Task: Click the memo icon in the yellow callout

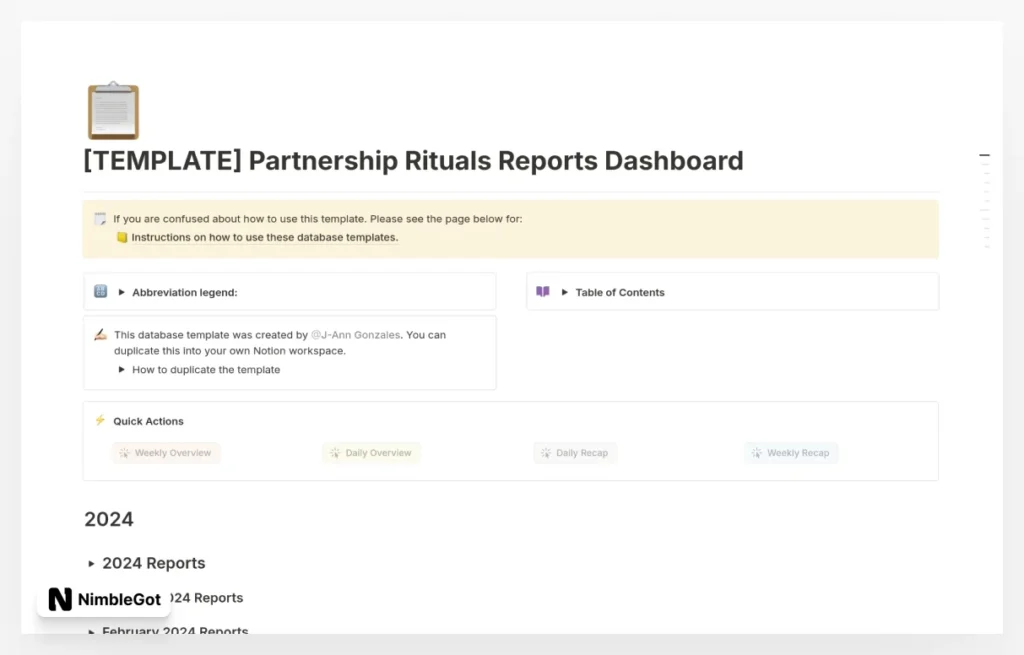Action: tap(99, 218)
